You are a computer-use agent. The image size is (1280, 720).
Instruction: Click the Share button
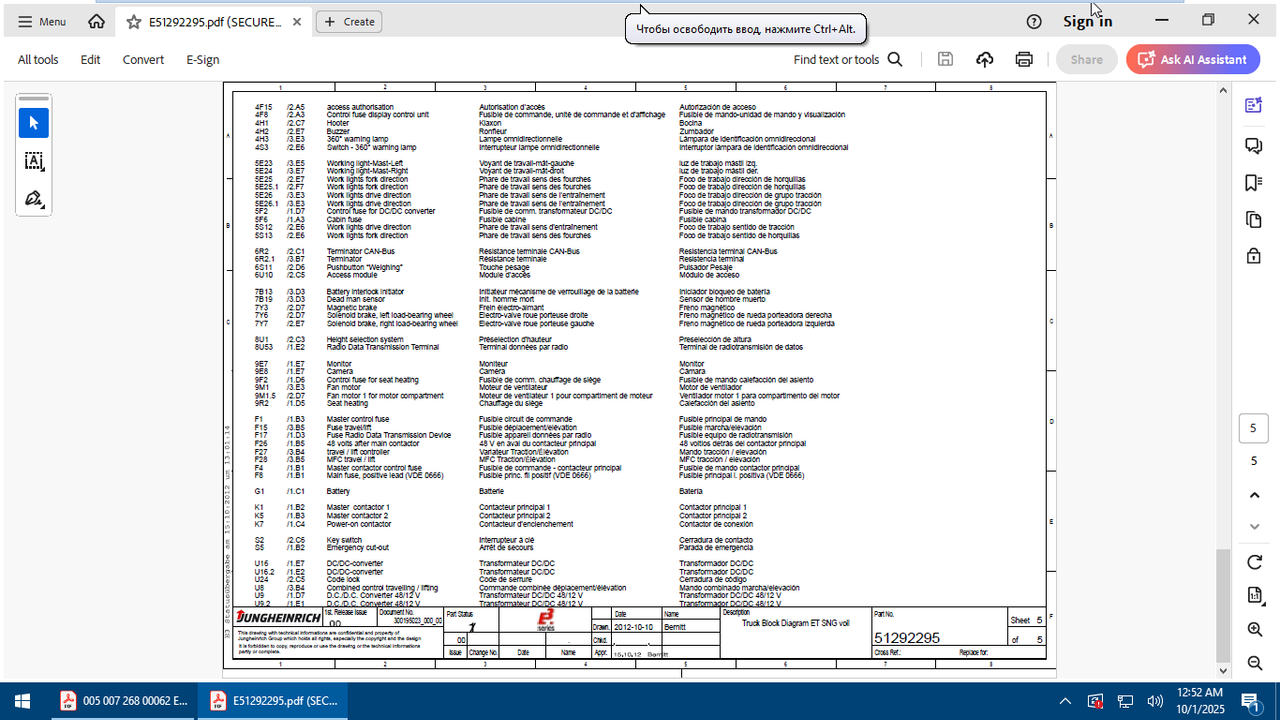[1087, 60]
